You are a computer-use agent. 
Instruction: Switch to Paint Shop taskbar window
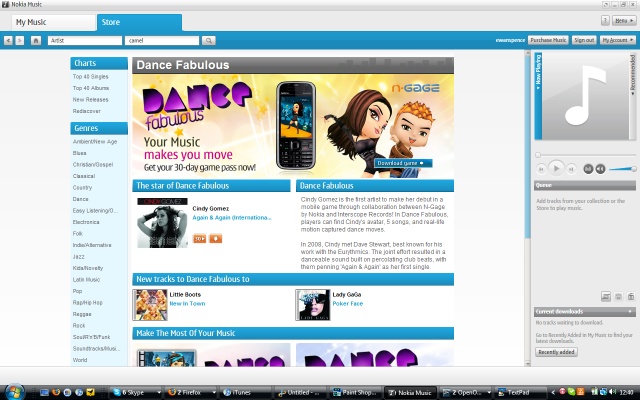point(356,393)
